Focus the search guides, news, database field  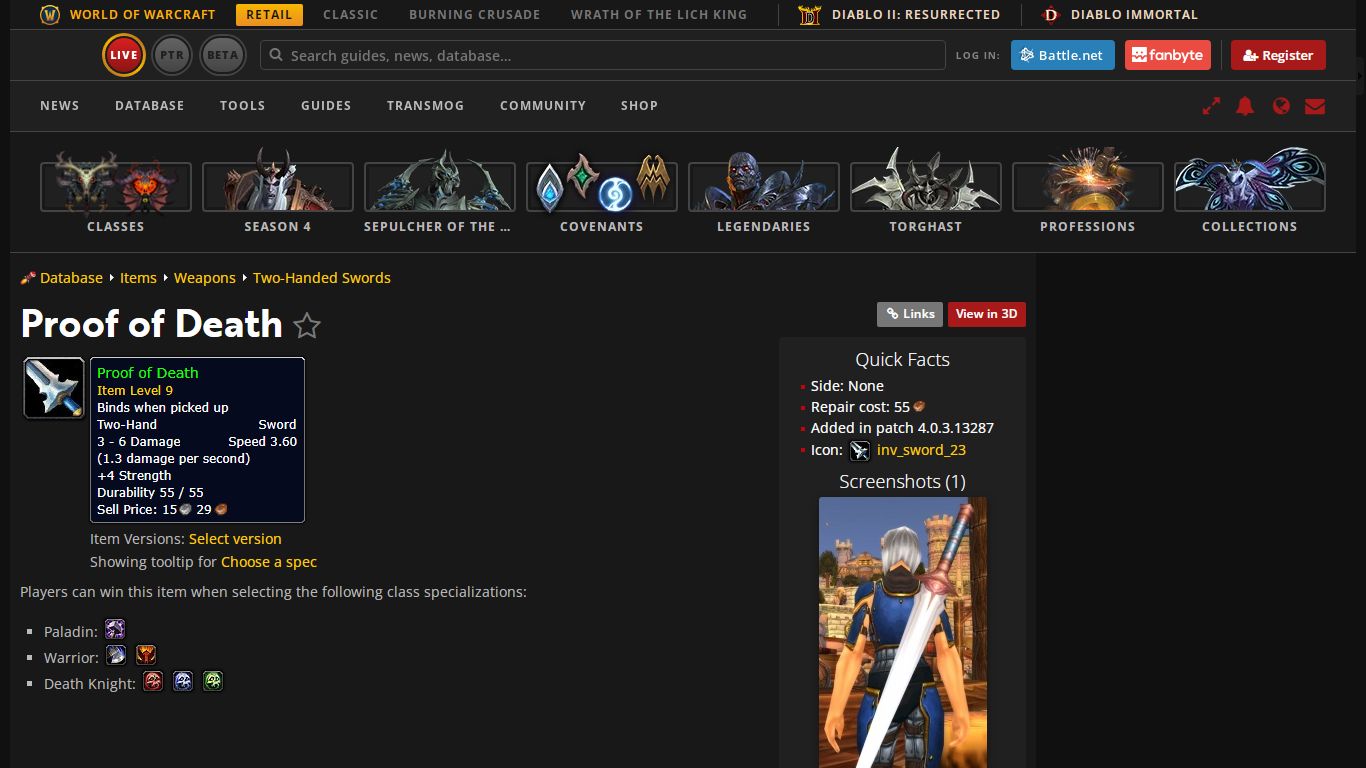(603, 55)
